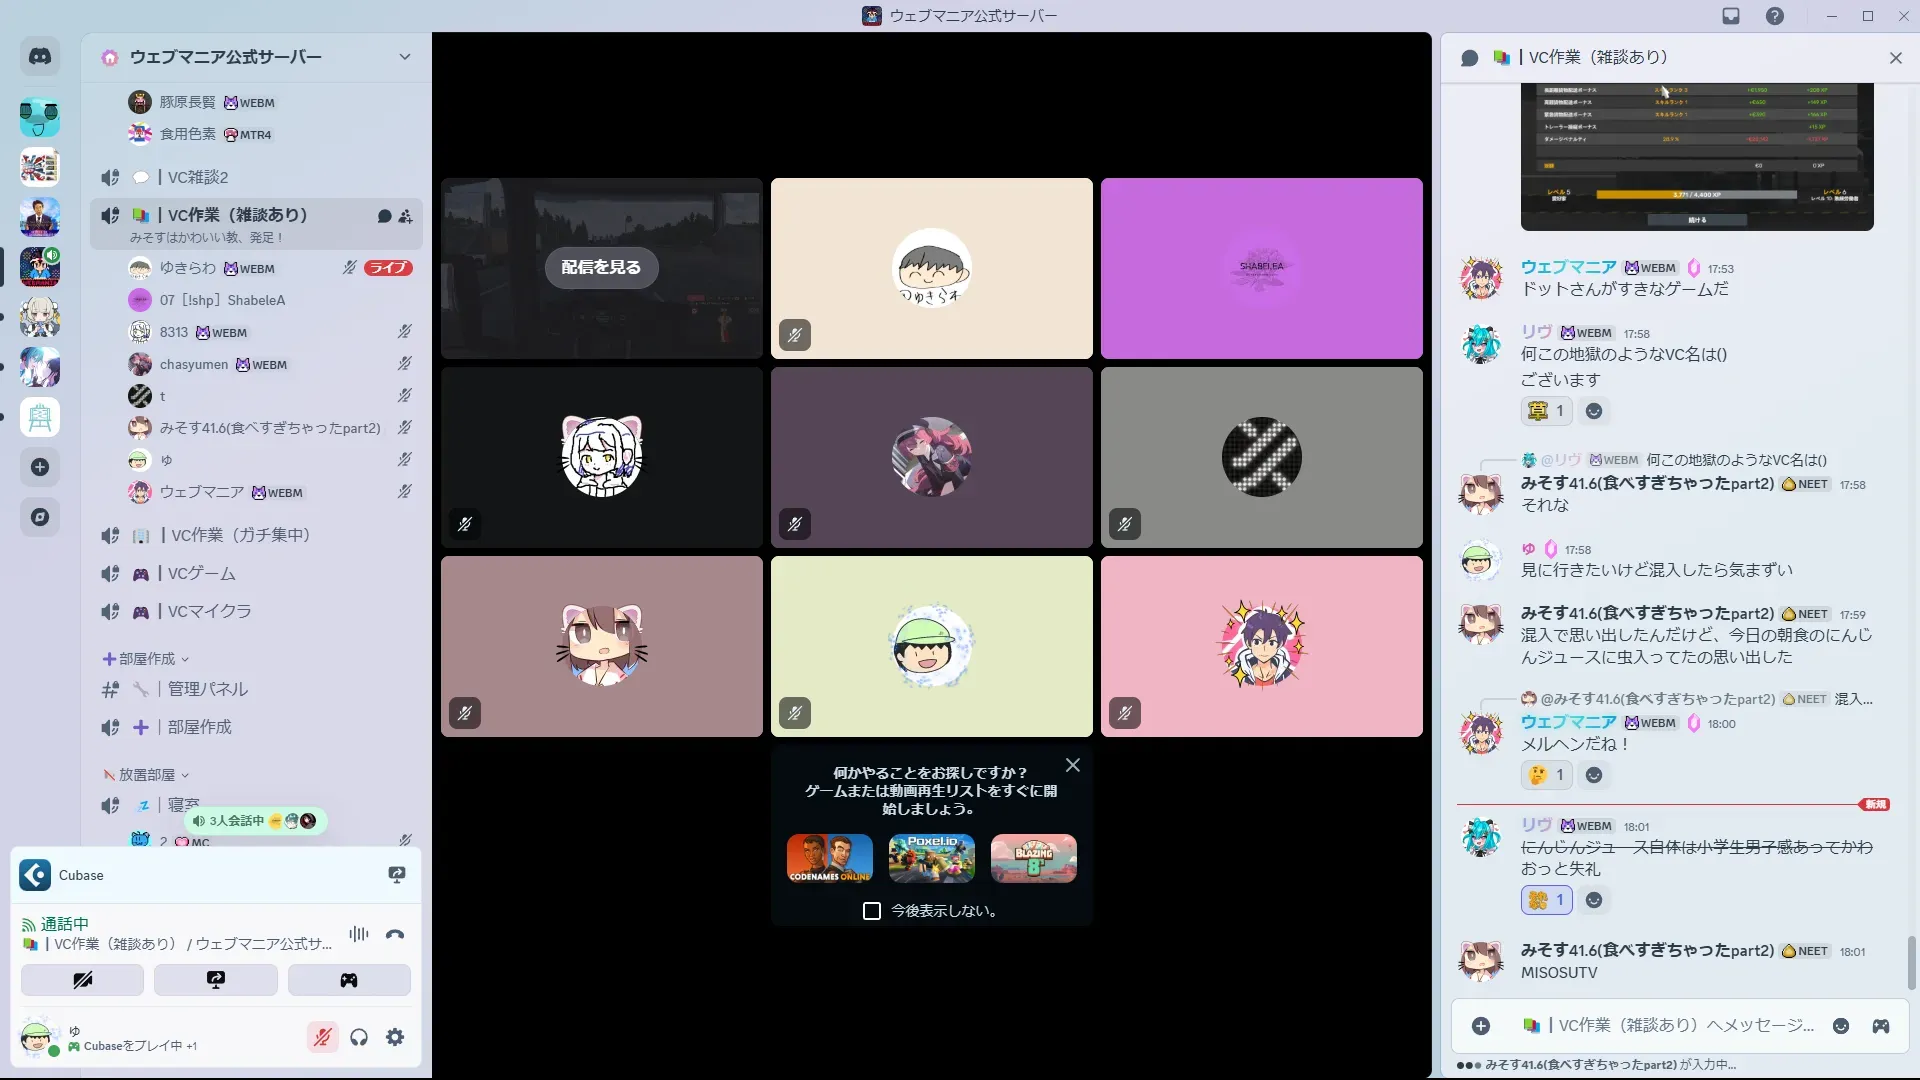Toggle the microphone mute button
This screenshot has width=1920, height=1080.
(x=322, y=1037)
